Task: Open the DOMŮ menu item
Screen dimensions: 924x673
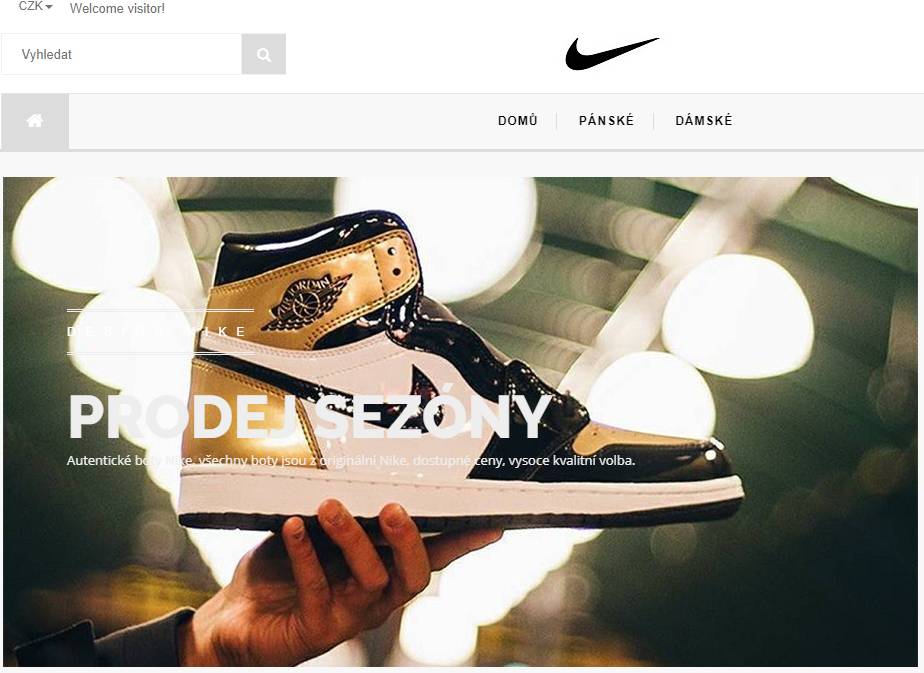Action: pyautogui.click(x=518, y=121)
